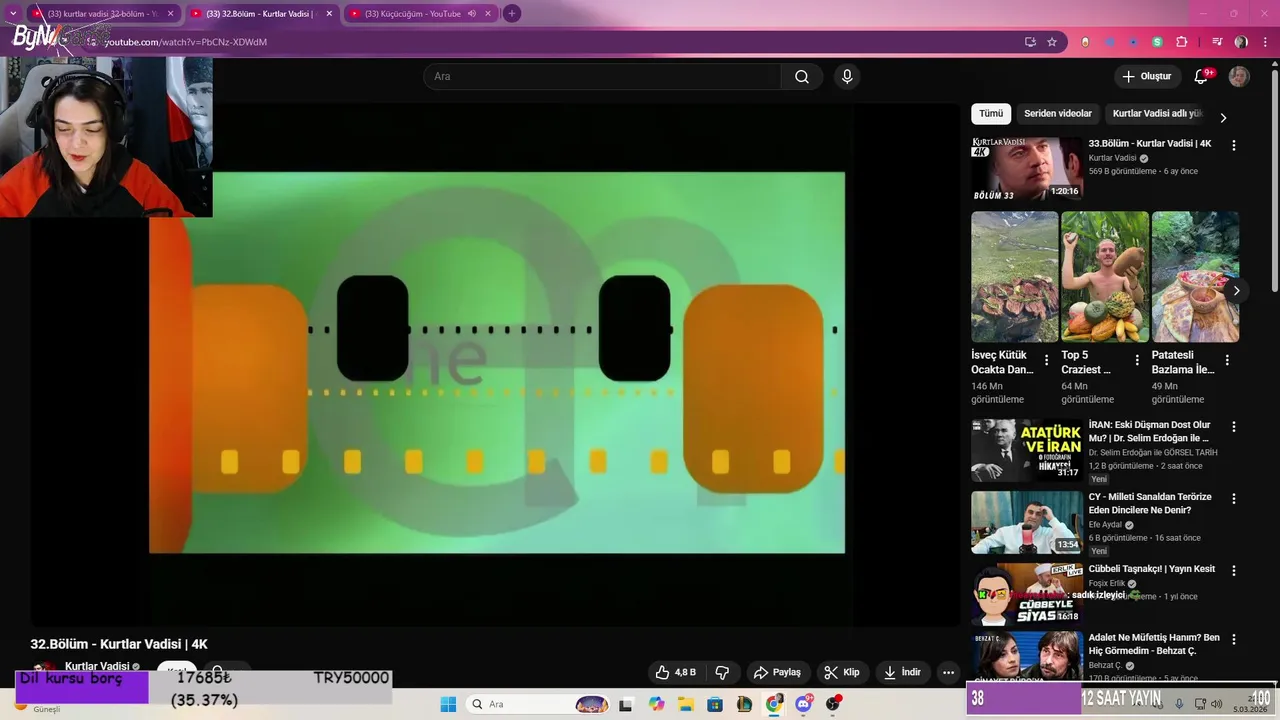Open options for Patatesli Bazlama short

1227,360
